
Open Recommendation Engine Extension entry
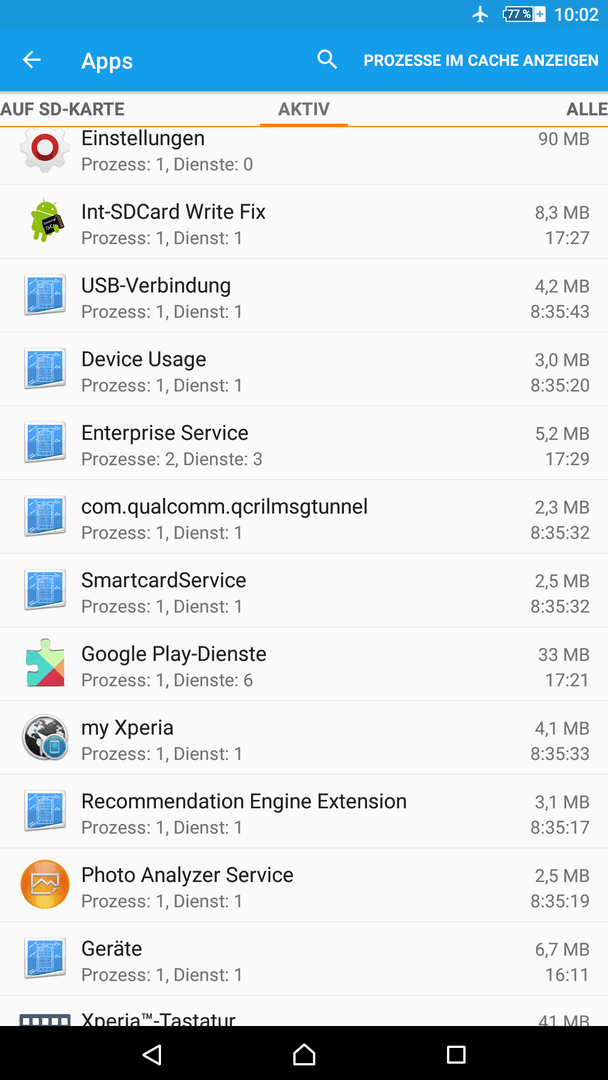[x=304, y=811]
